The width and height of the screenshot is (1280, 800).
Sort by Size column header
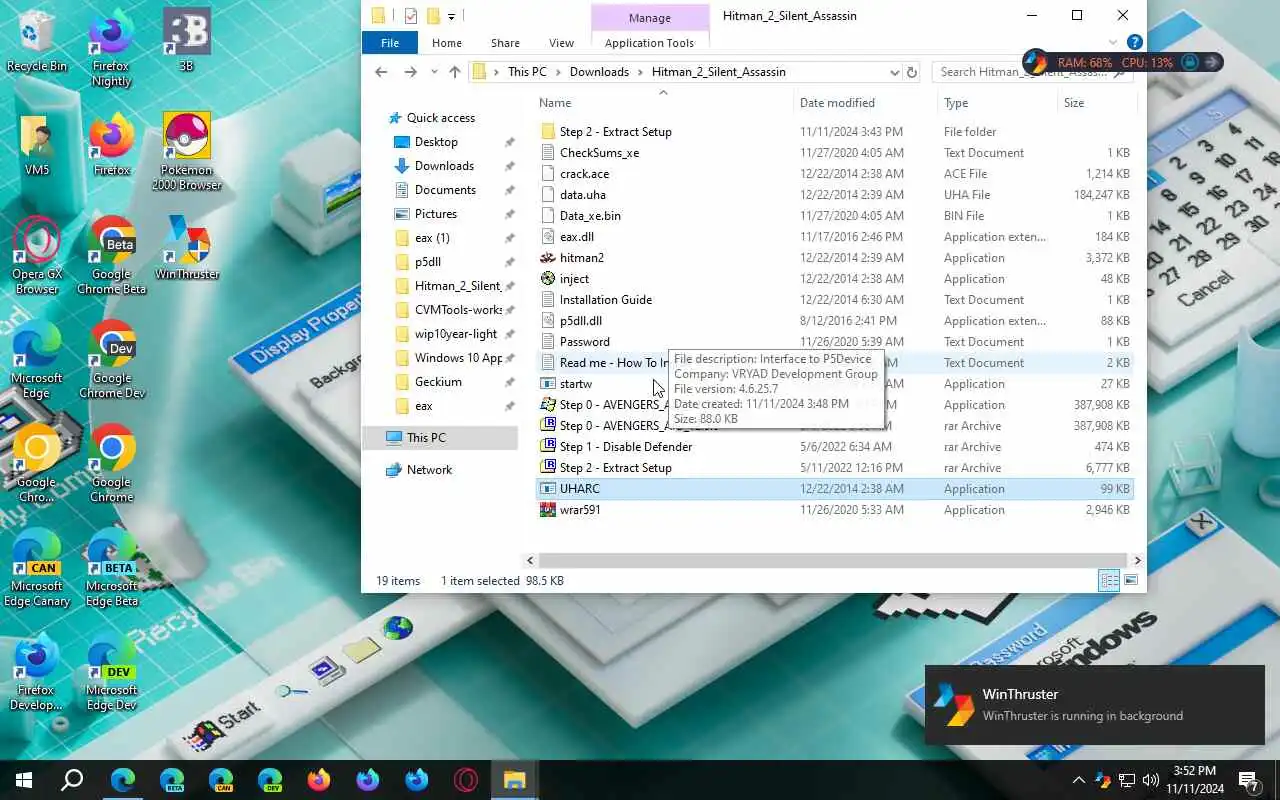(1097, 103)
